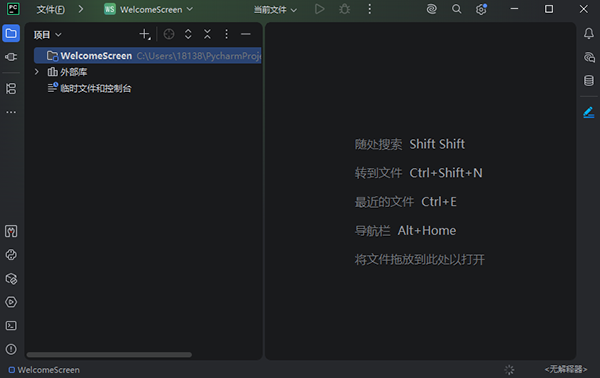Click WelcomeScreen breadcrumb in status bar
Image resolution: width=600 pixels, height=378 pixels.
click(44, 370)
